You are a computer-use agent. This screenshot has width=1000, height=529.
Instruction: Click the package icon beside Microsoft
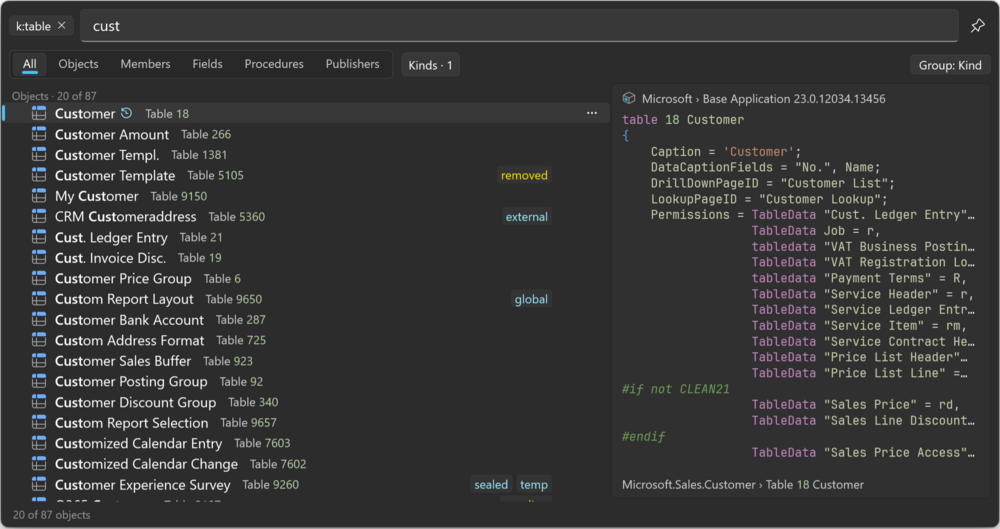coord(629,98)
